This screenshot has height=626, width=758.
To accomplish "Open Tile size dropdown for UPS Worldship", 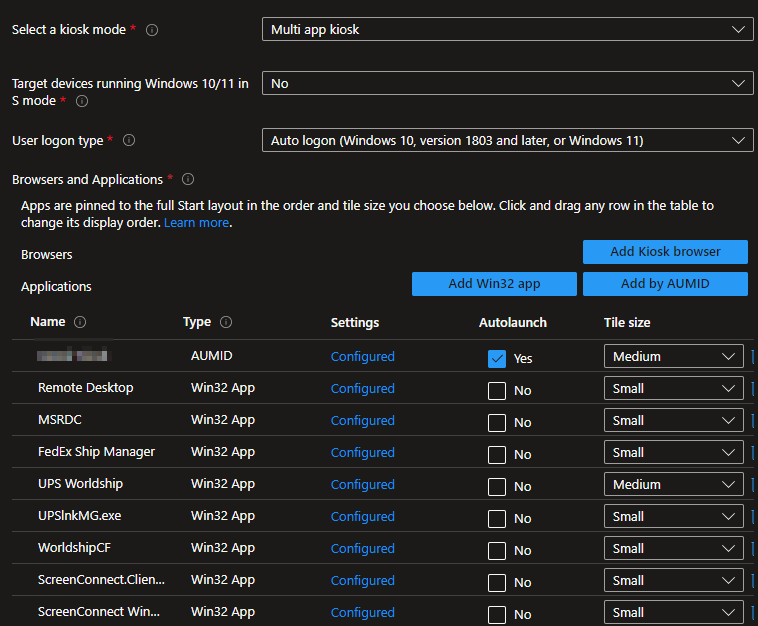I will tap(673, 484).
